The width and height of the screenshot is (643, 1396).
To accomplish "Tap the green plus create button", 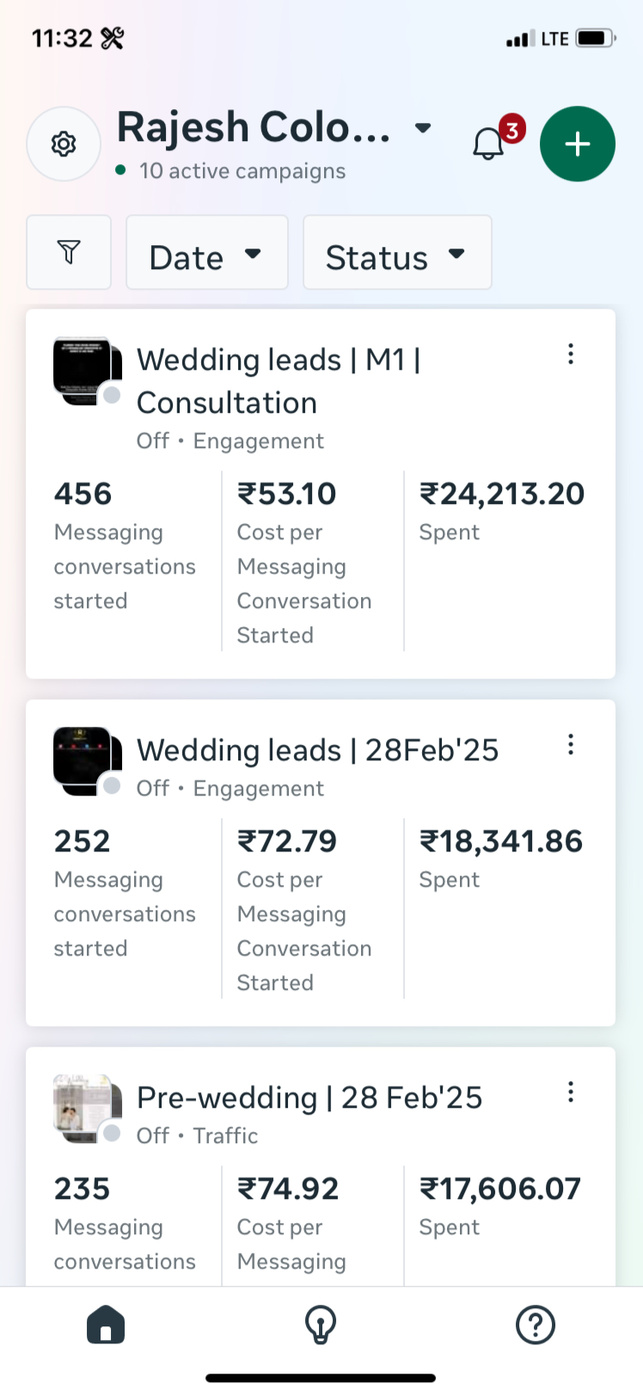I will (x=577, y=144).
